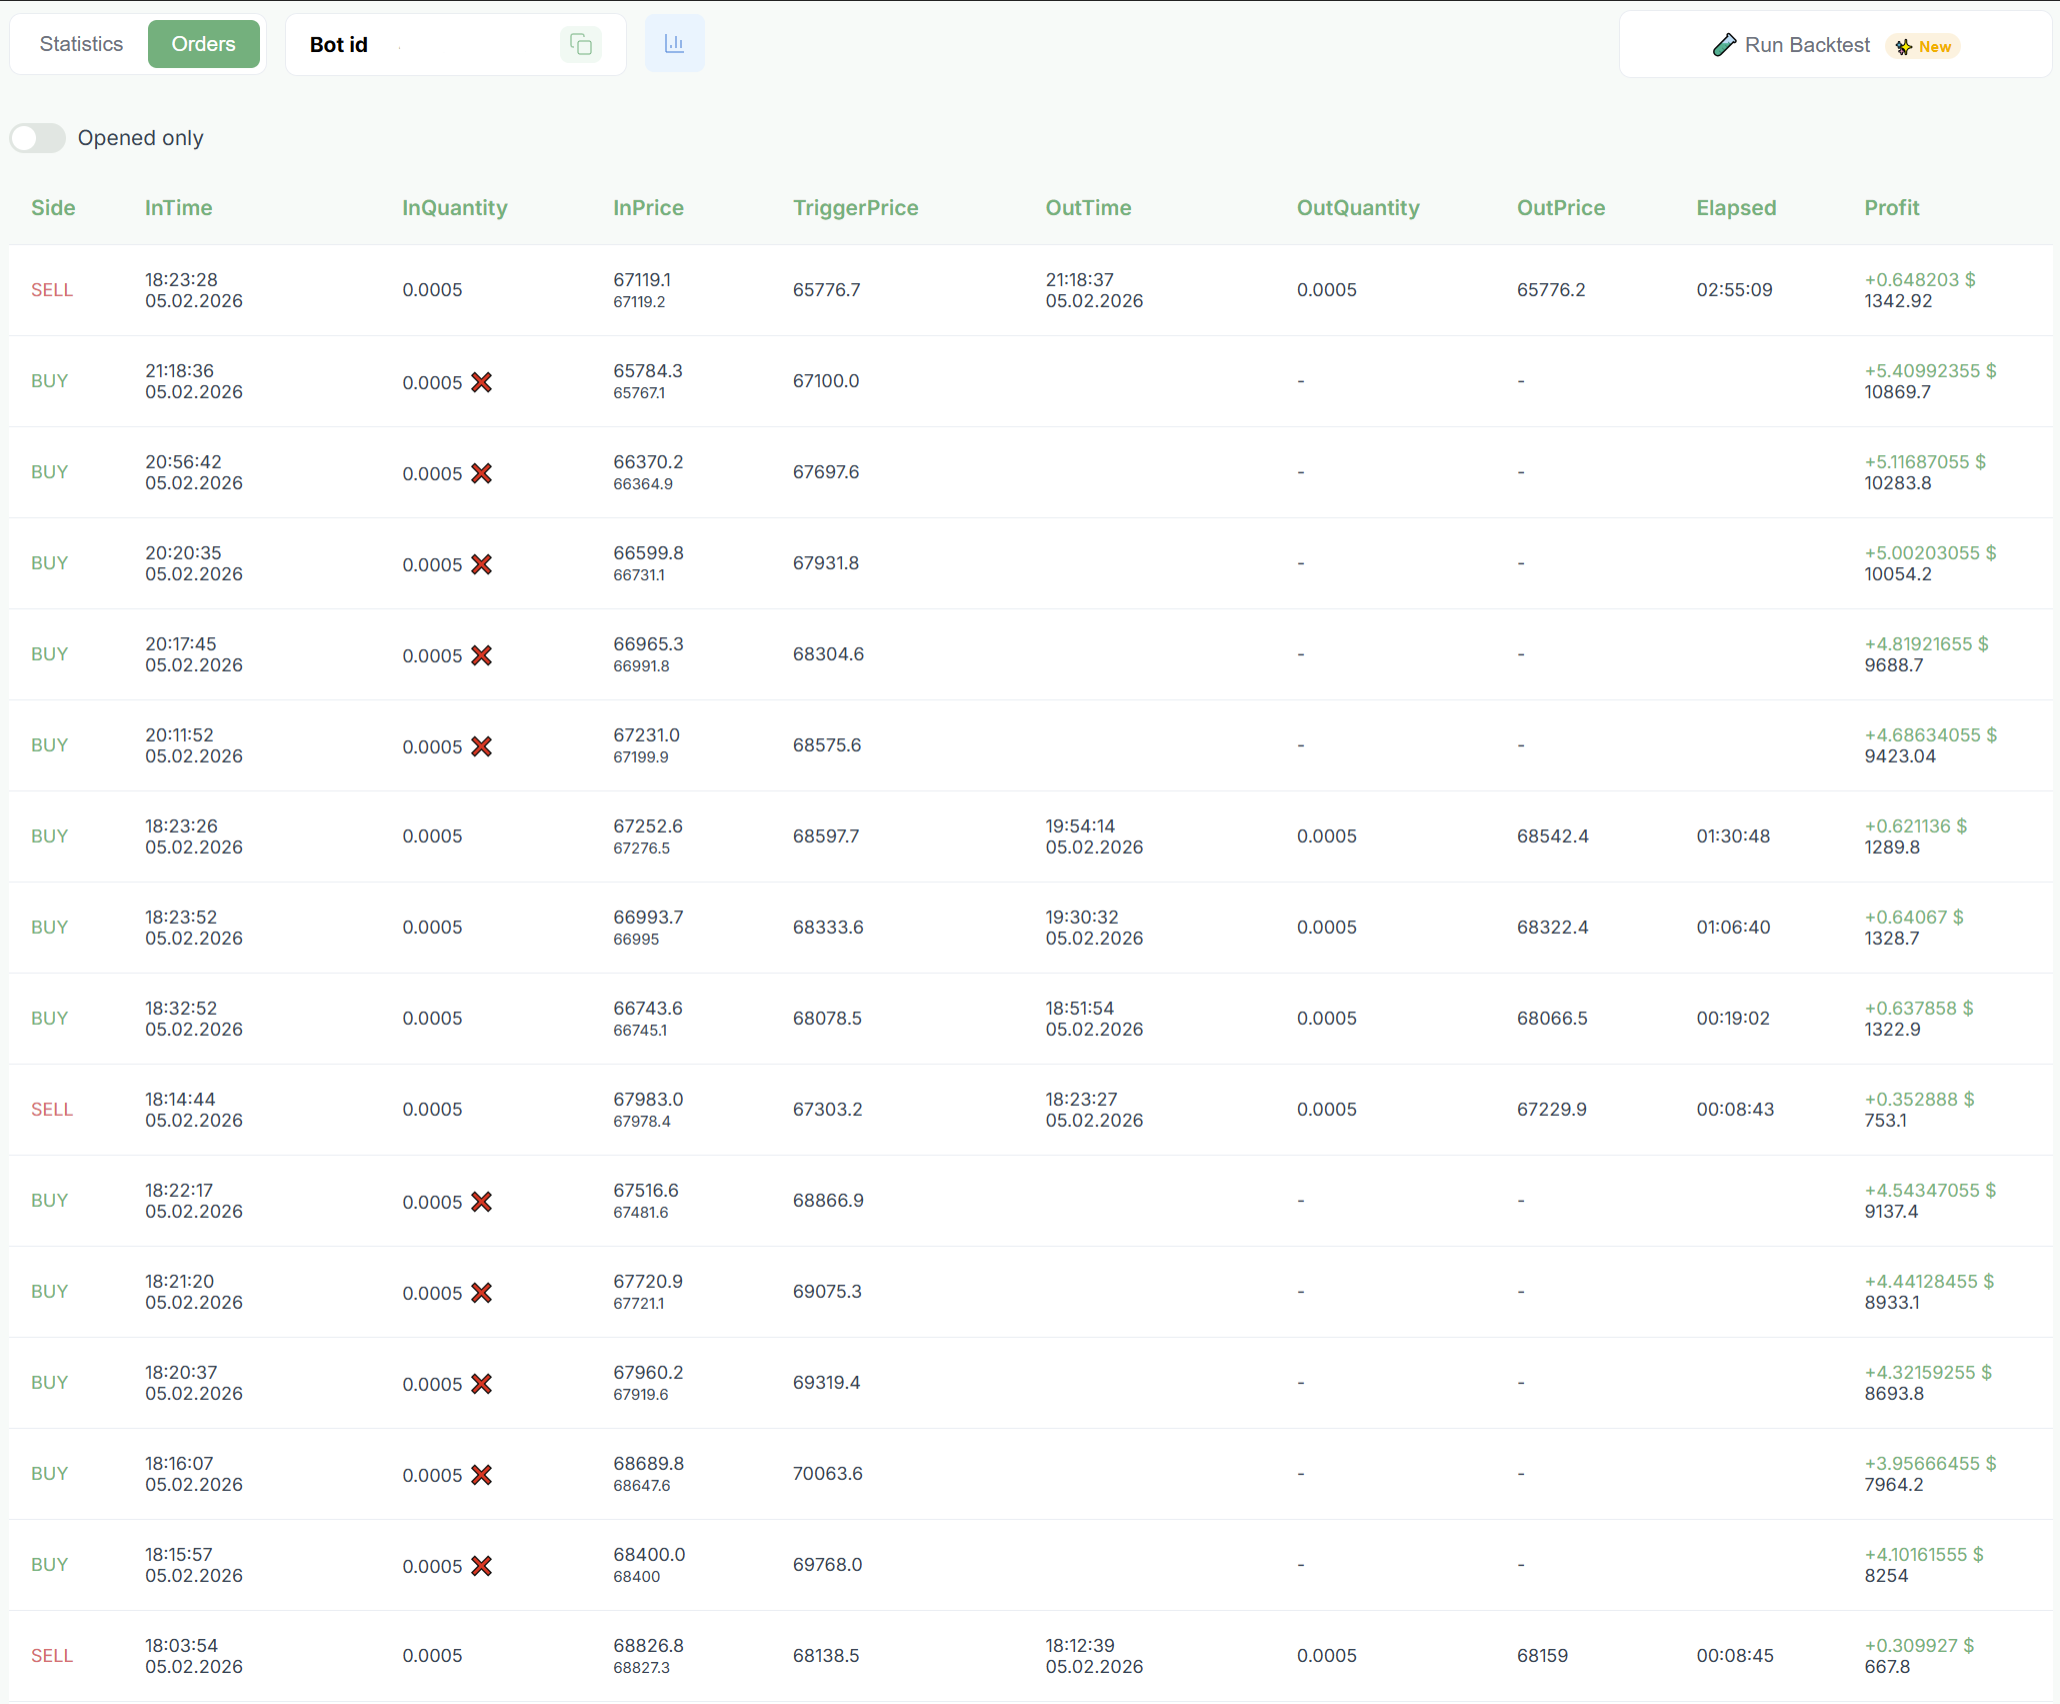Select the Orders tab

tap(203, 44)
